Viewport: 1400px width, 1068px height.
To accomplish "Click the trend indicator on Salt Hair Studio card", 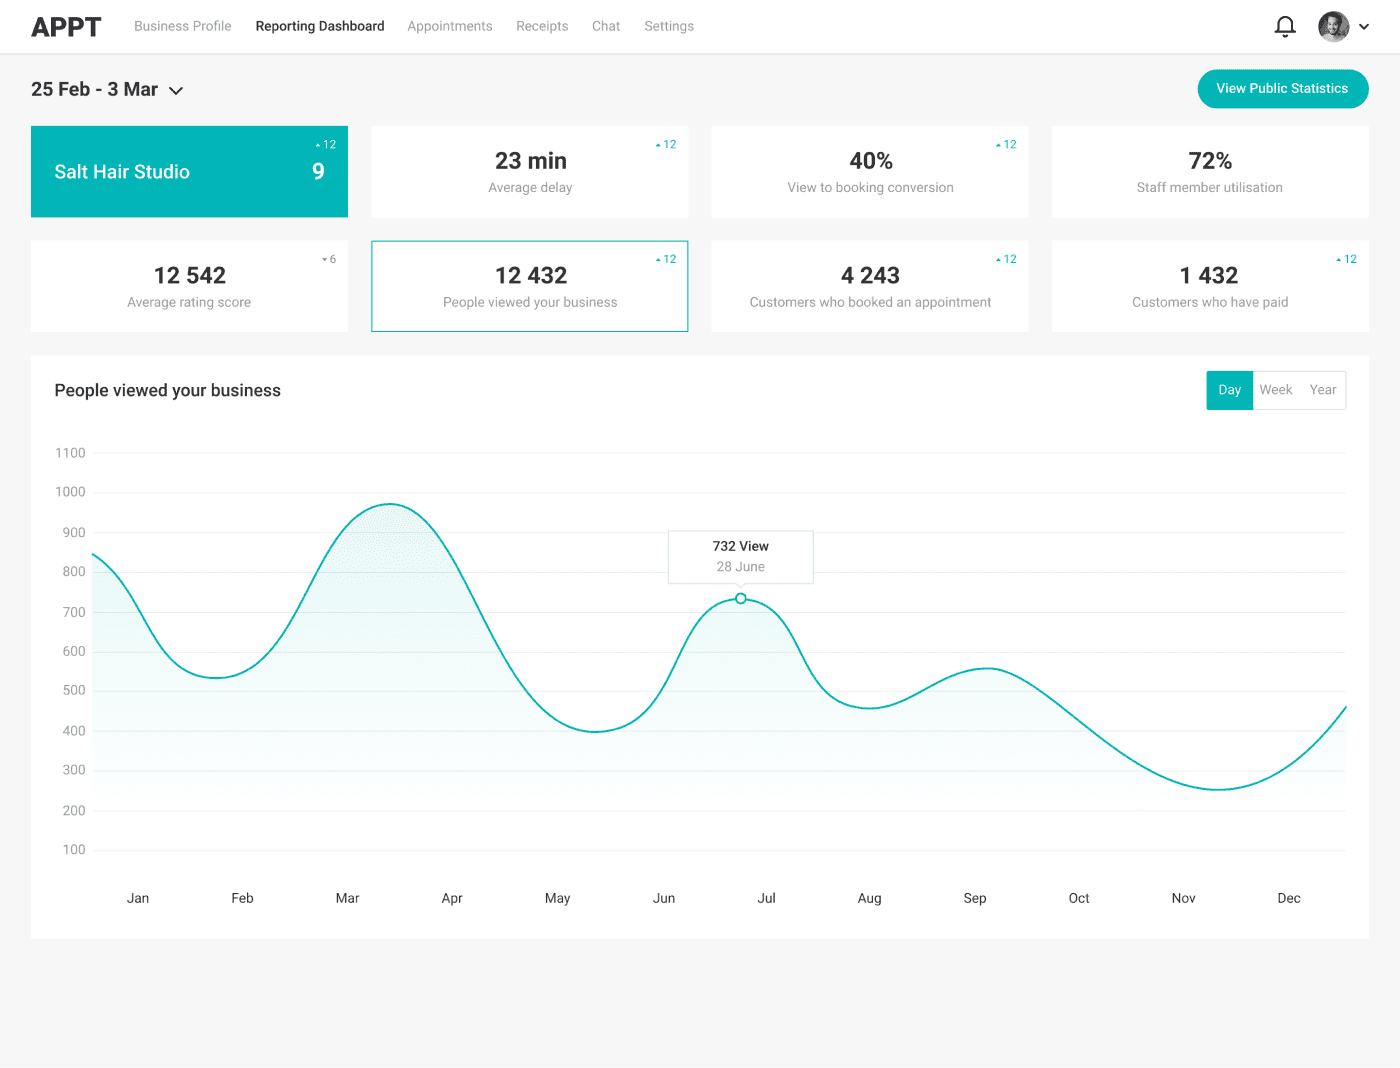I will tap(324, 144).
